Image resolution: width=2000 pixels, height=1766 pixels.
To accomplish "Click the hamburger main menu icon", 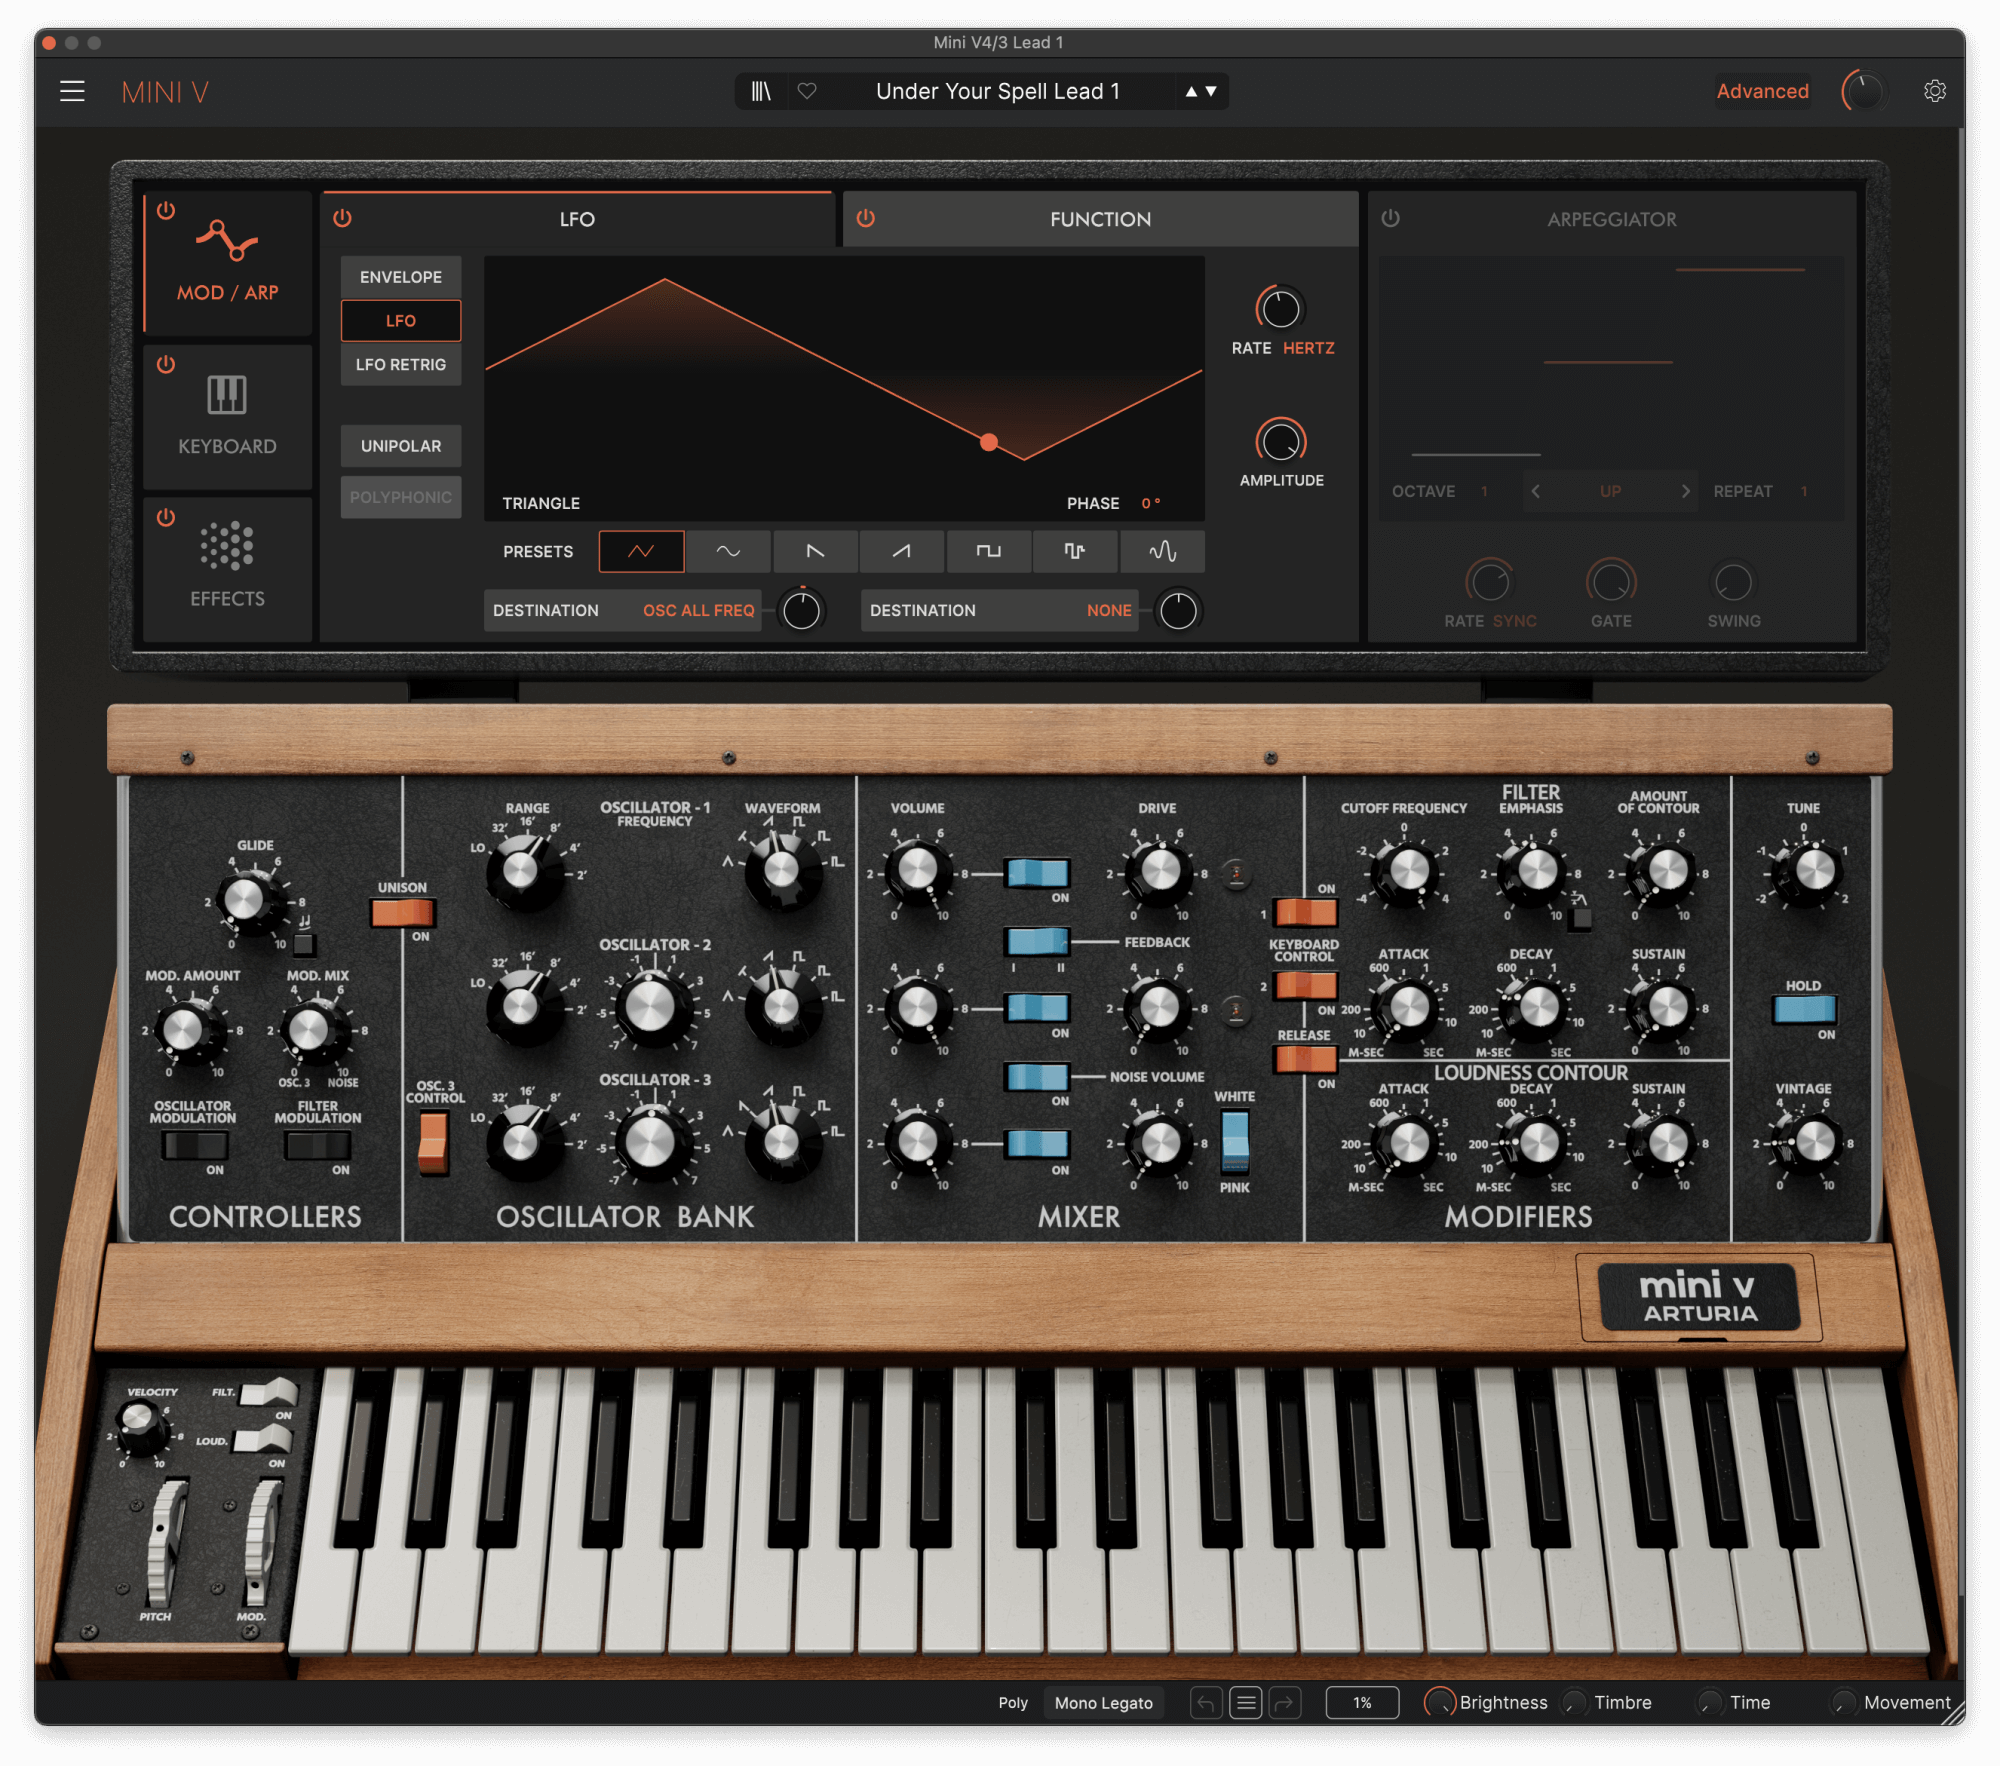I will [x=72, y=91].
